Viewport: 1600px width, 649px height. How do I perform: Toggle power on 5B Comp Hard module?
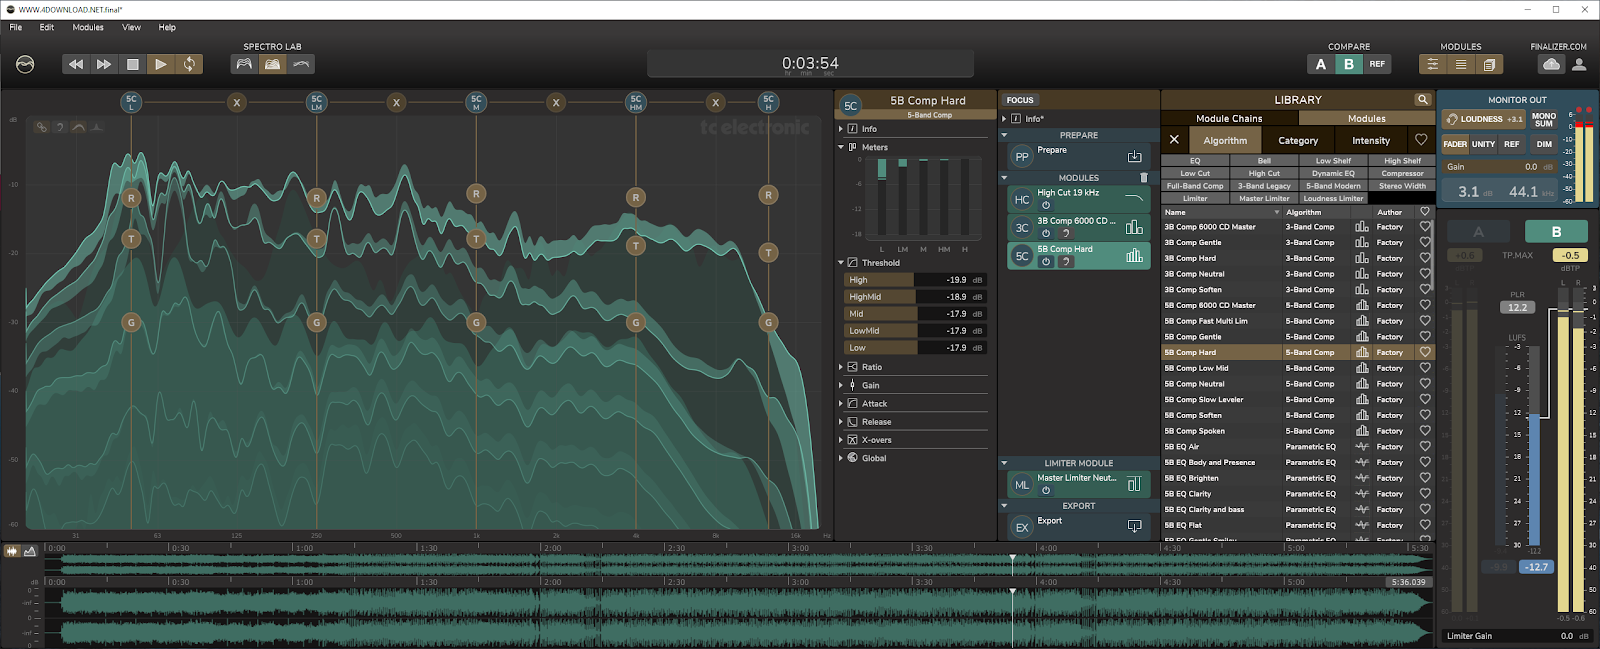(1046, 261)
